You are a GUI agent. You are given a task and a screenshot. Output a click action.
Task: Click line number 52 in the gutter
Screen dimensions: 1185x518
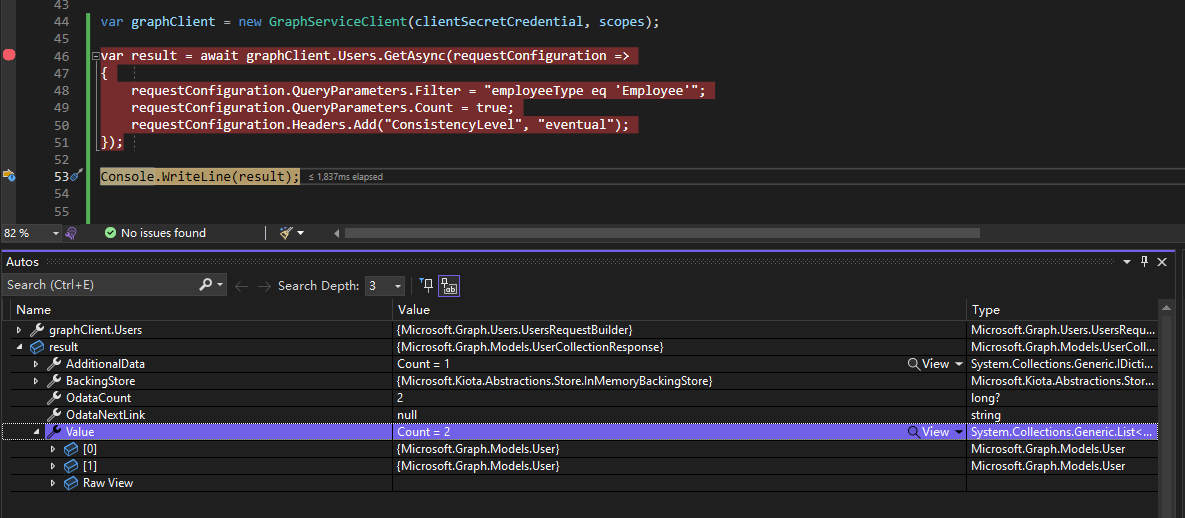pyautogui.click(x=62, y=160)
